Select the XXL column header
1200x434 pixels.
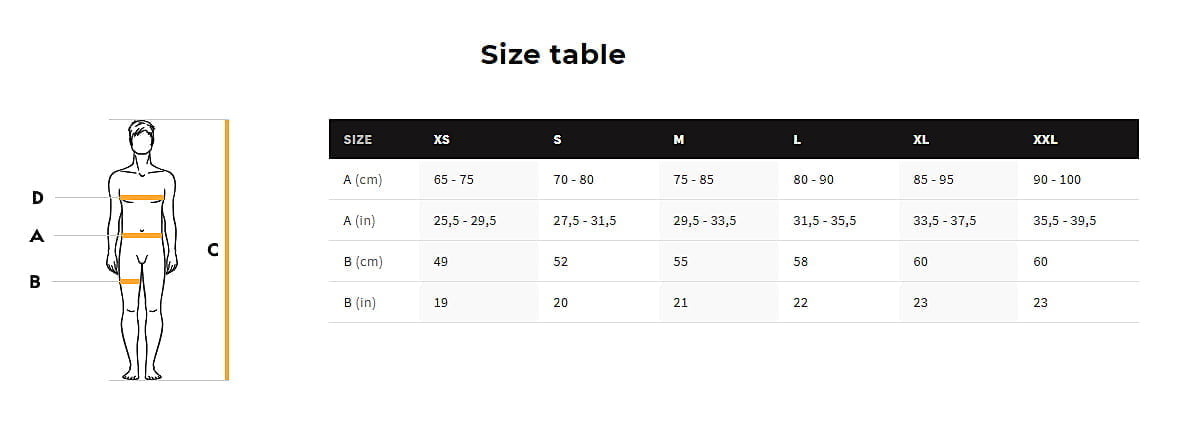[1045, 140]
